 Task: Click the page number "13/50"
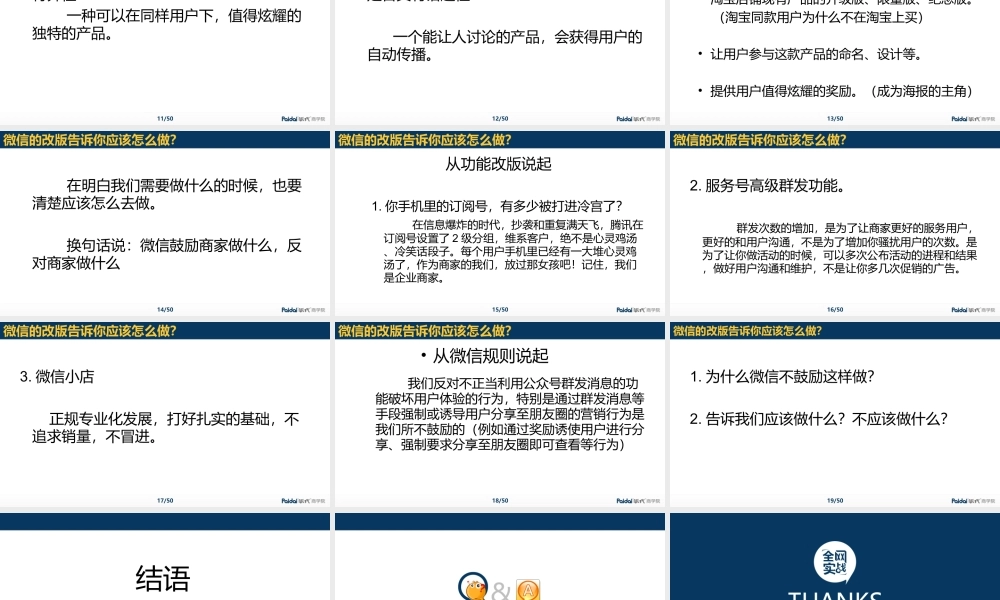click(835, 117)
